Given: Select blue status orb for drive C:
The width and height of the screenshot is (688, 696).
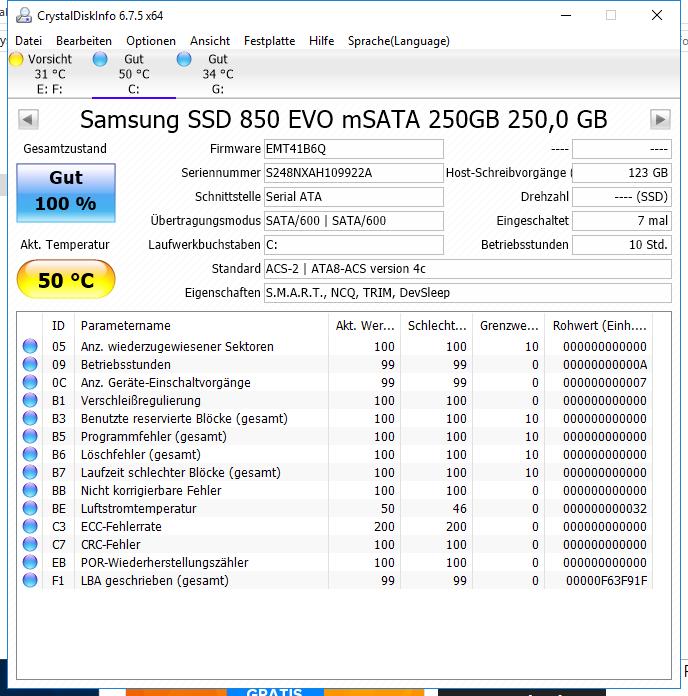Looking at the screenshot, I should tap(100, 59).
